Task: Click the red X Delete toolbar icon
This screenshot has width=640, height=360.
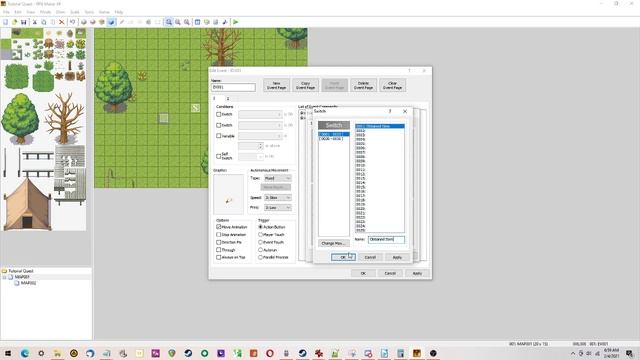Action: point(62,22)
